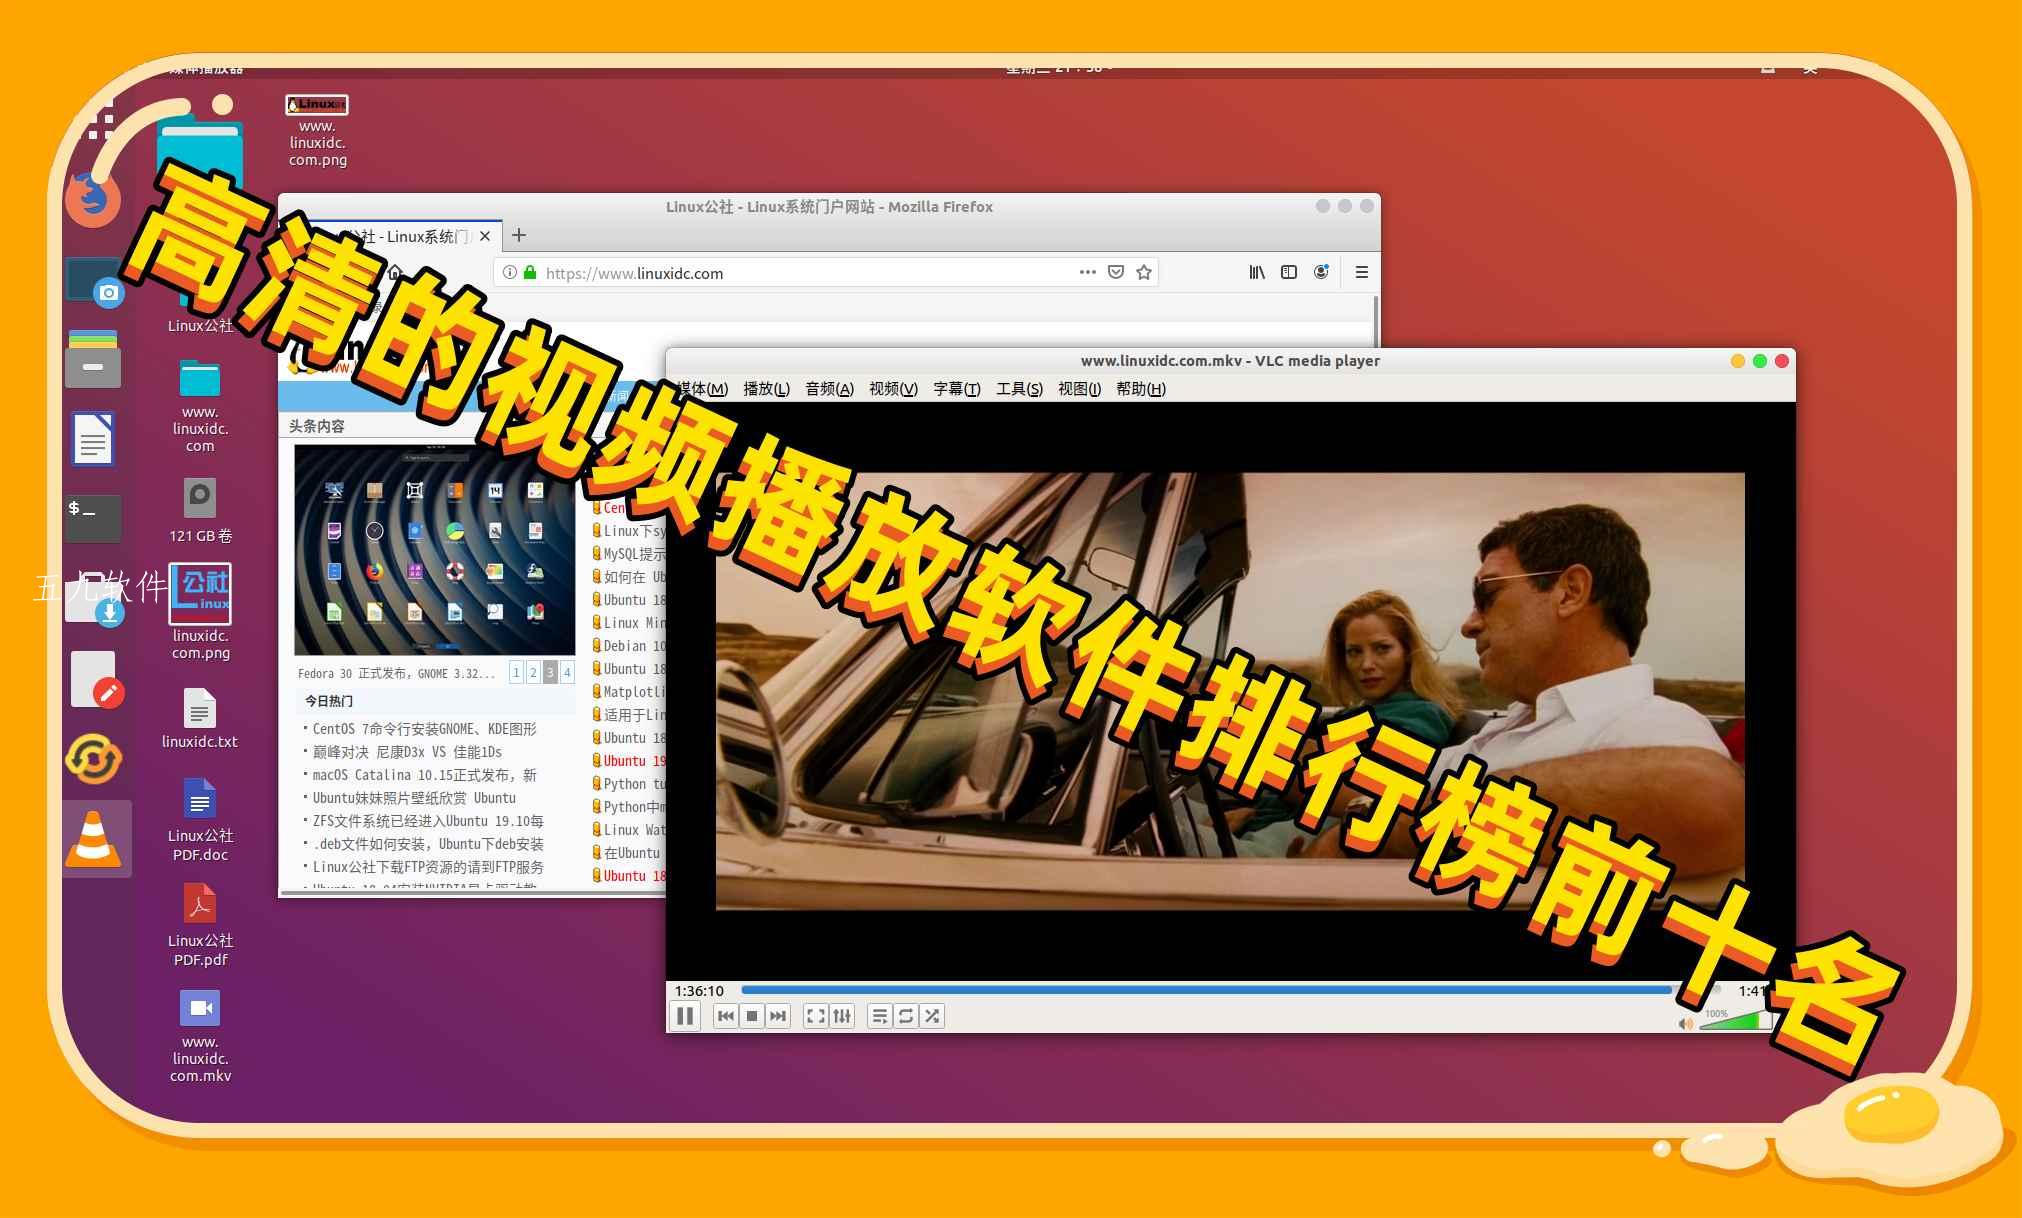Jump to previous media in VLC
Image resolution: width=2022 pixels, height=1218 pixels.
click(x=726, y=1016)
